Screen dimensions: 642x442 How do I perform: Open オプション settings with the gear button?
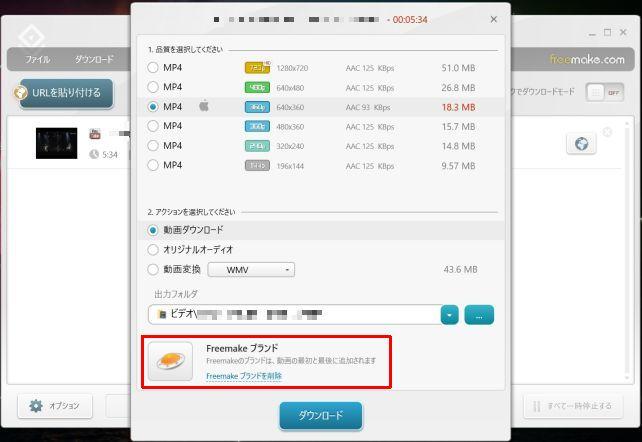tap(55, 406)
